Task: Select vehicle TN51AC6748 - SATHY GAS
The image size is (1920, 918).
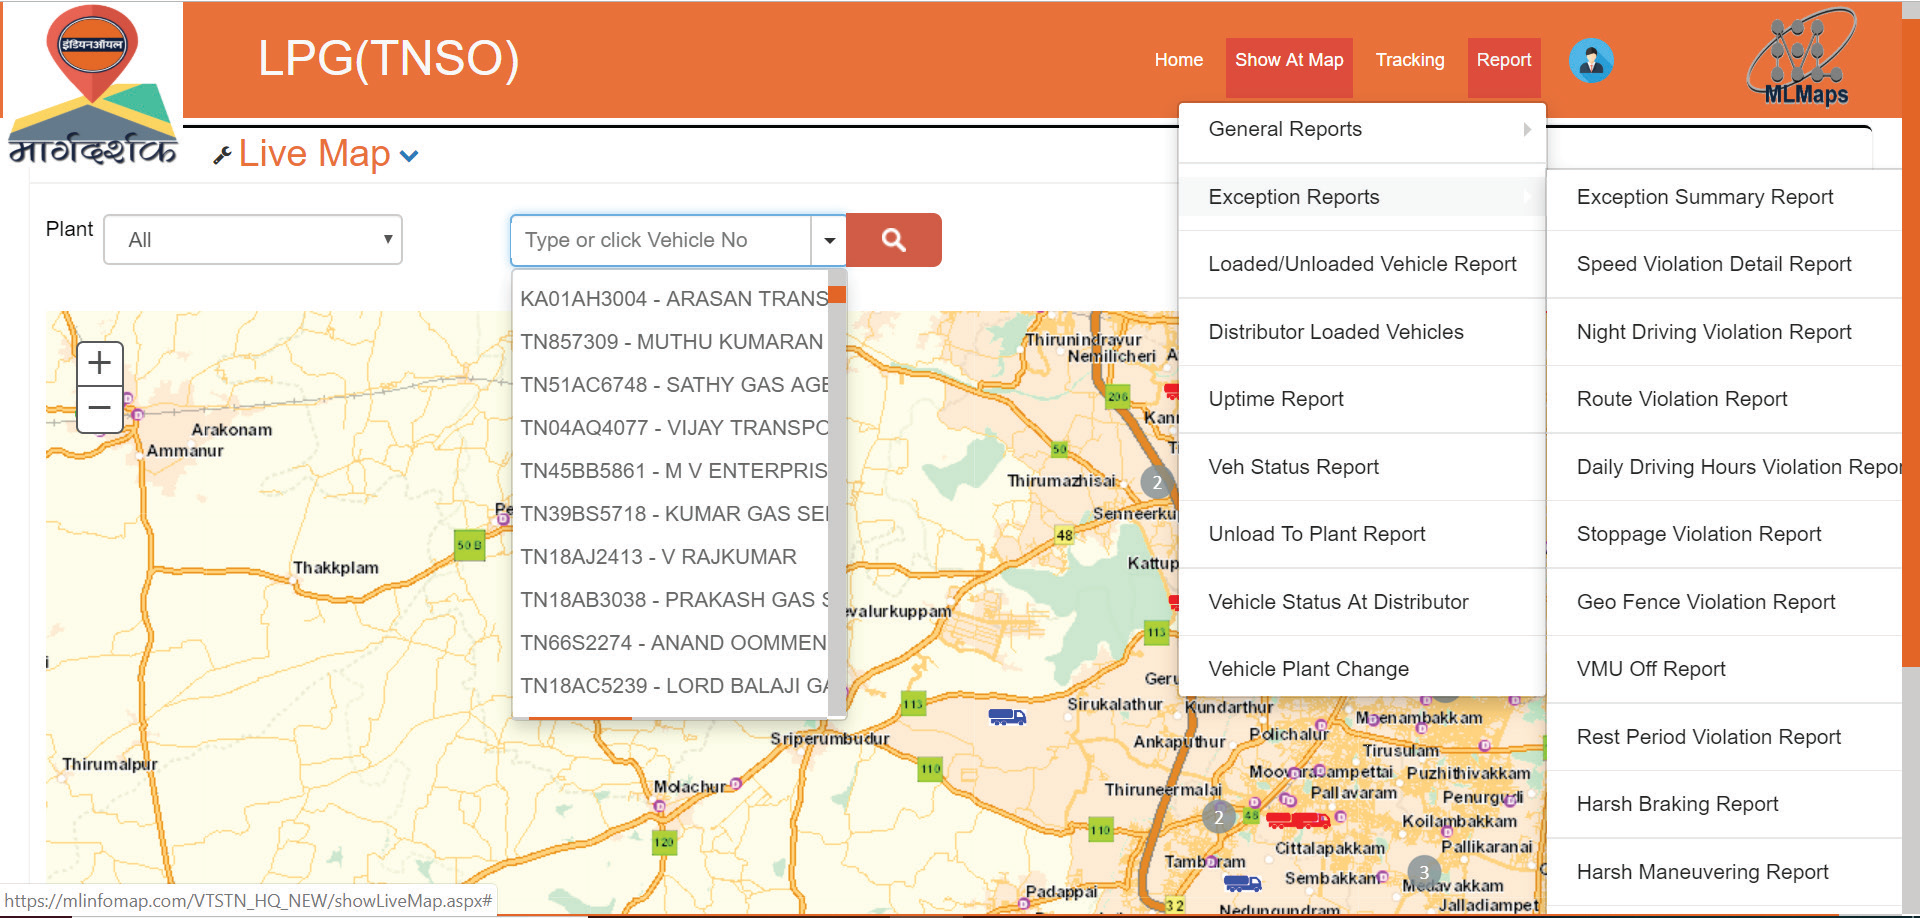Action: (672, 385)
